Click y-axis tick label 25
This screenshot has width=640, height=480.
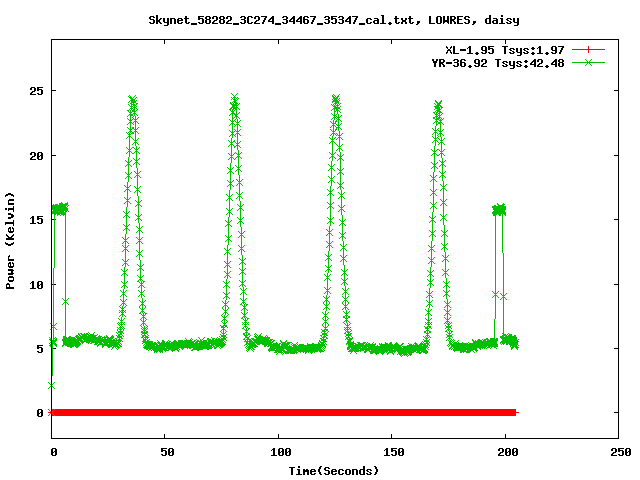[x=36, y=91]
